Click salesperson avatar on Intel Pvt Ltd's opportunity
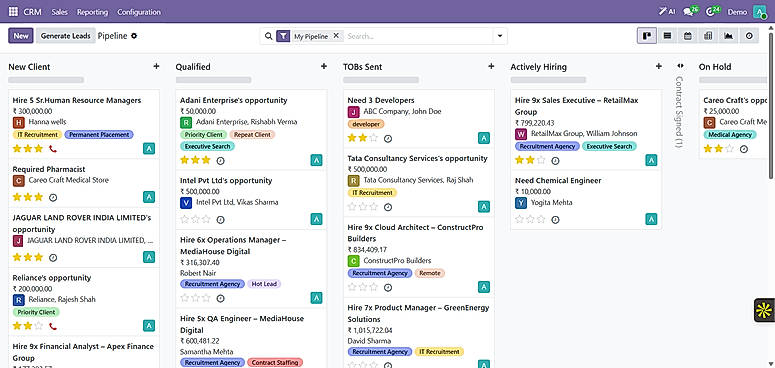This screenshot has width=775, height=368. click(x=316, y=219)
